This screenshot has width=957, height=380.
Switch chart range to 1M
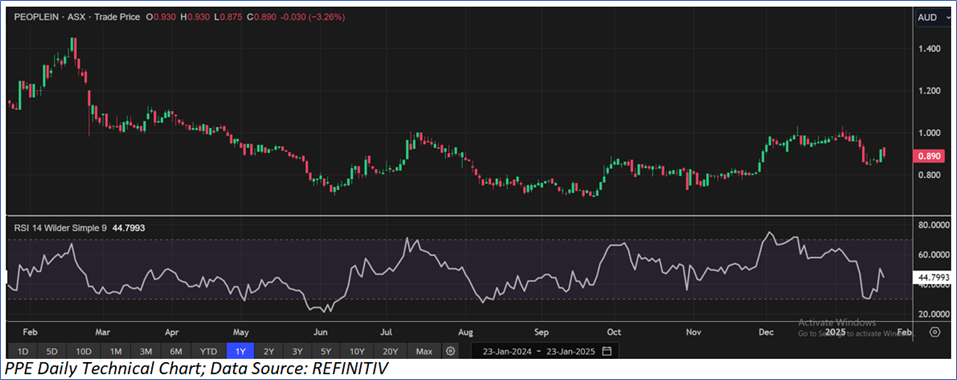click(116, 351)
